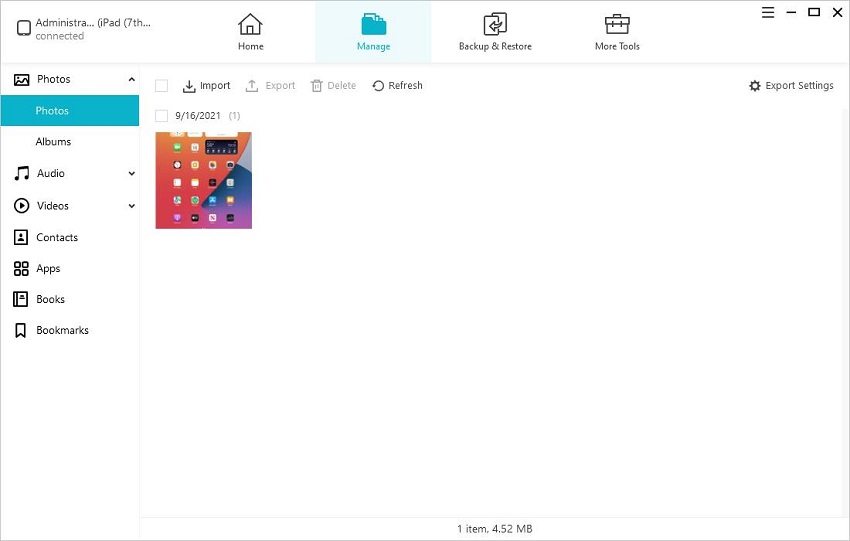Open the hamburger menu icon
This screenshot has width=850, height=541.
point(768,12)
